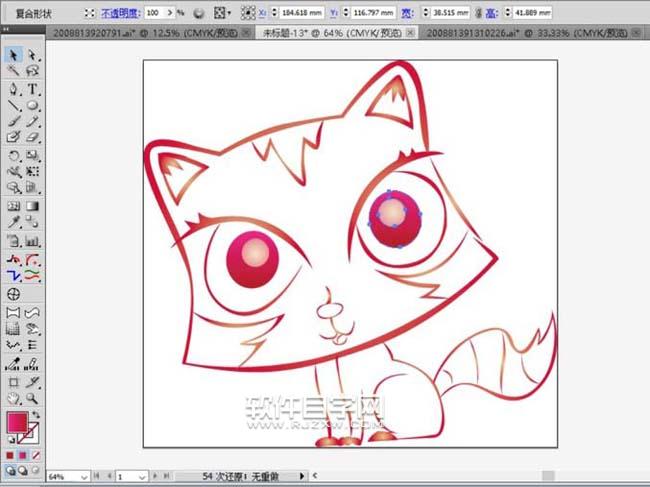This screenshot has height=487, width=650.
Task: Select the Mesh tool
Action: 13,206
